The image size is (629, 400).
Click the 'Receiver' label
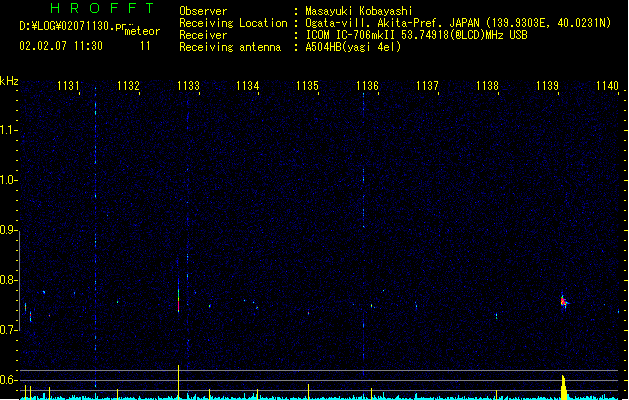[203, 35]
